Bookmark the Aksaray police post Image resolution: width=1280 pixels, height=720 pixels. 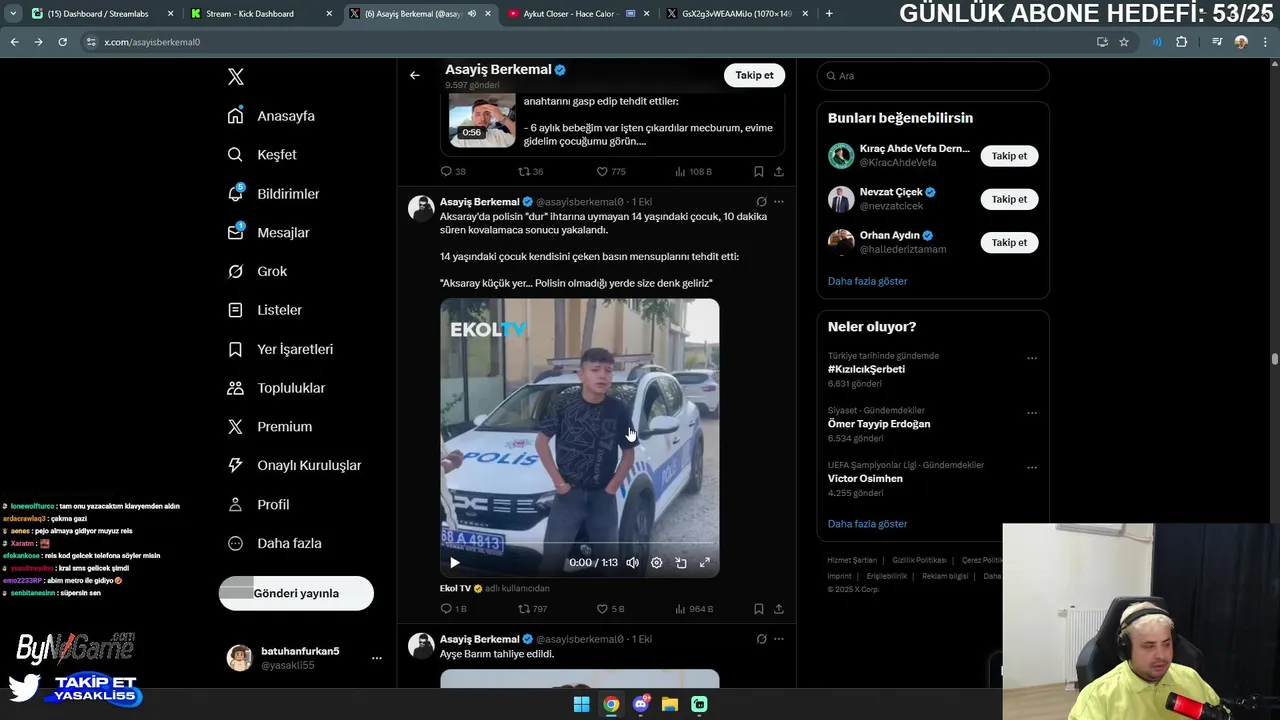pyautogui.click(x=759, y=609)
